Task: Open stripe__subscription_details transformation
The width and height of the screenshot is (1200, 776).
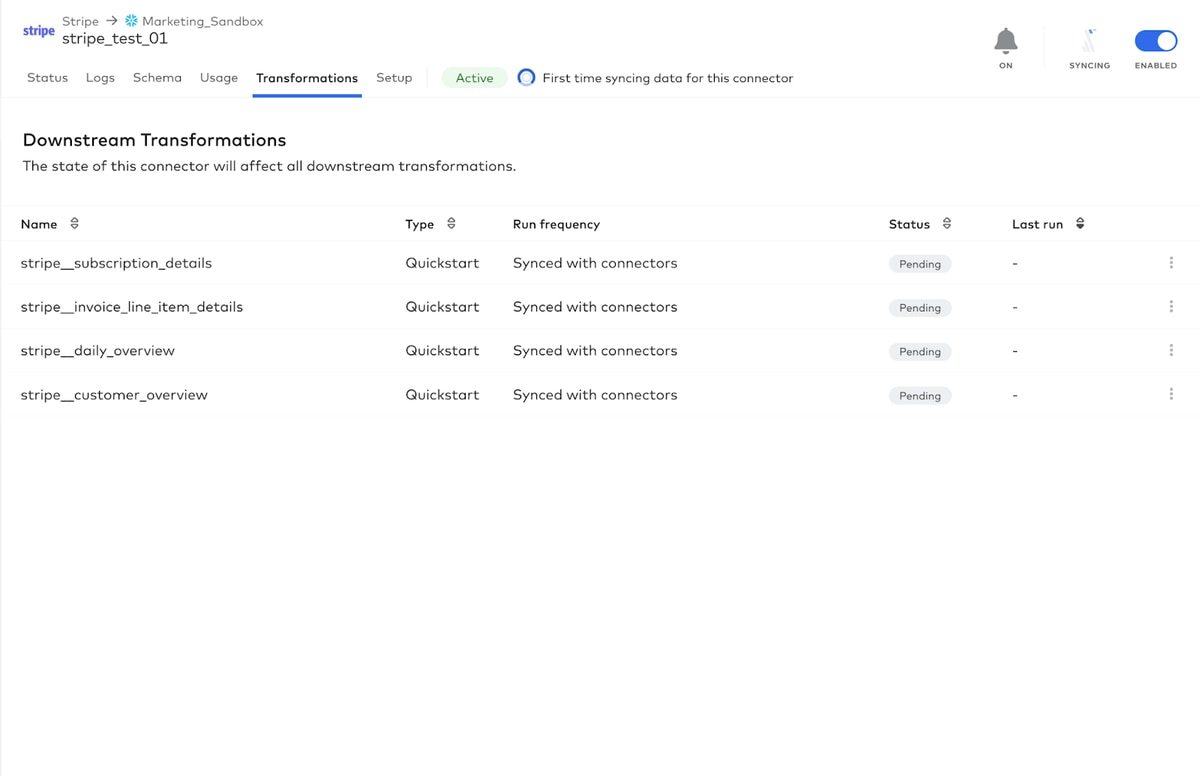Action: [x=116, y=263]
